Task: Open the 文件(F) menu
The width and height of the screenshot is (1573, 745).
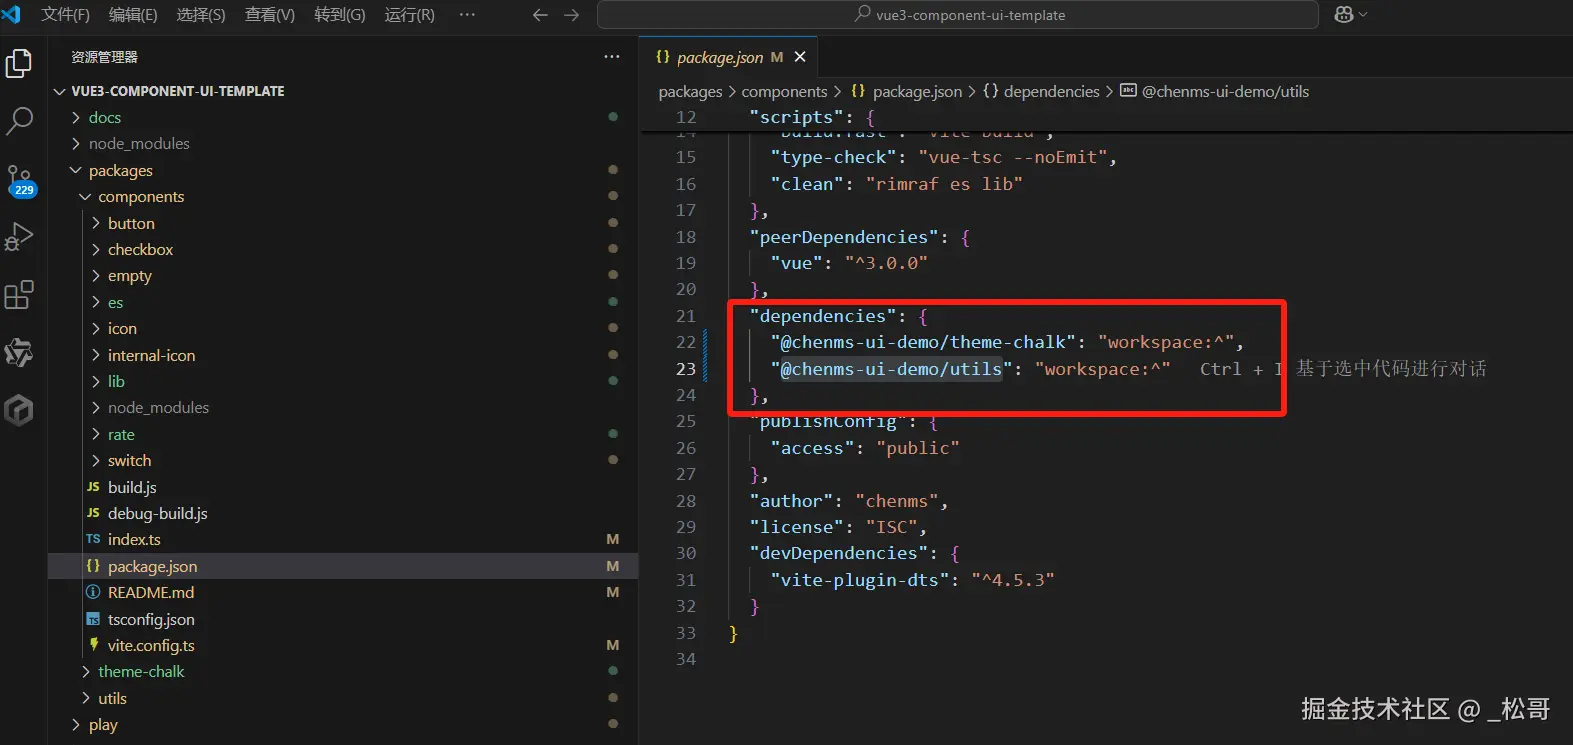Action: [65, 15]
